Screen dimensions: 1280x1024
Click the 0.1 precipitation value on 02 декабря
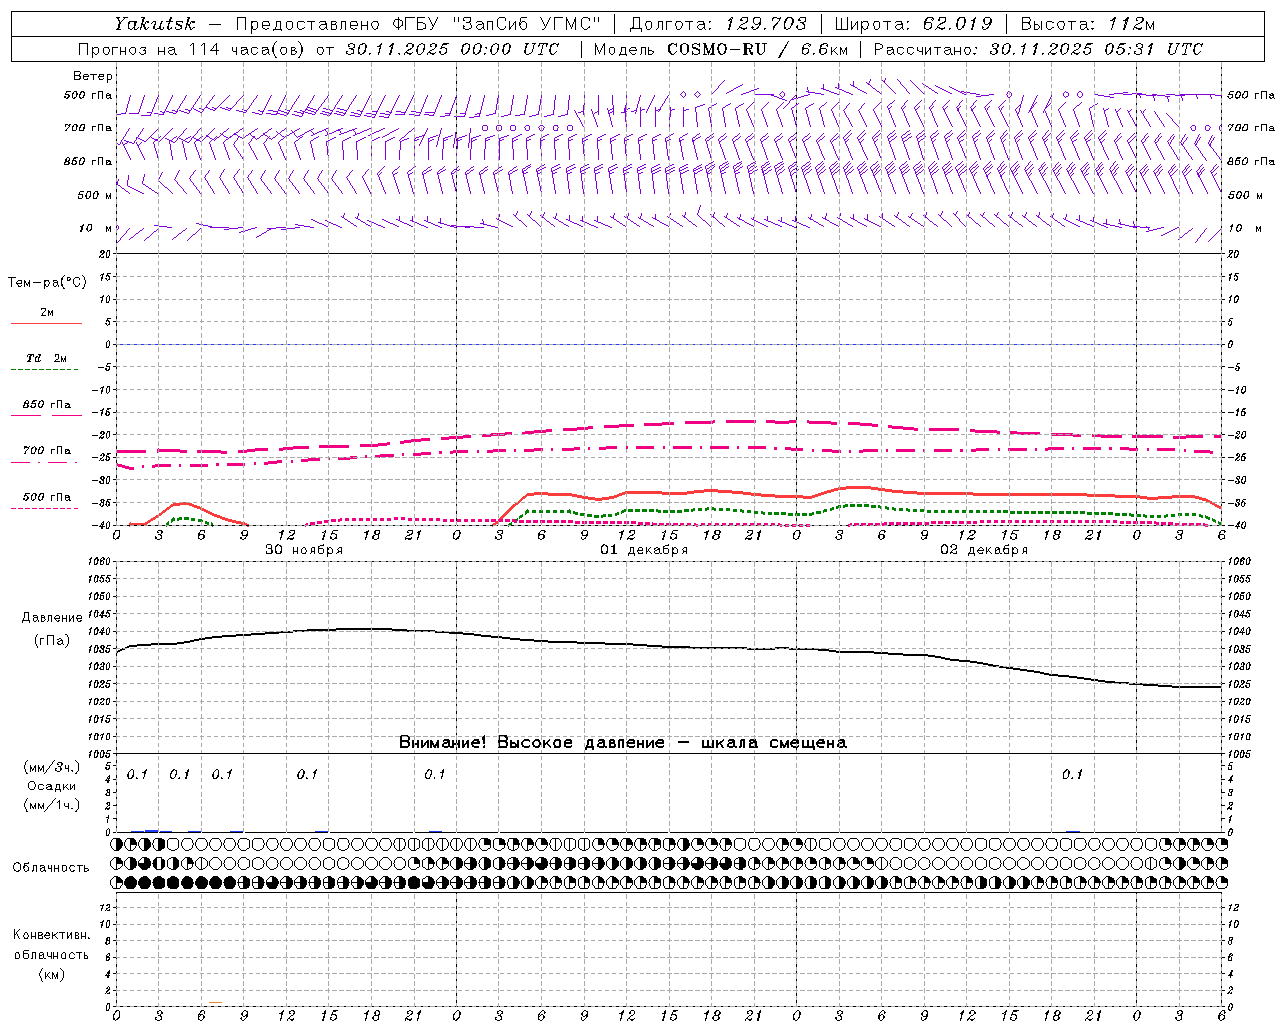click(1072, 774)
